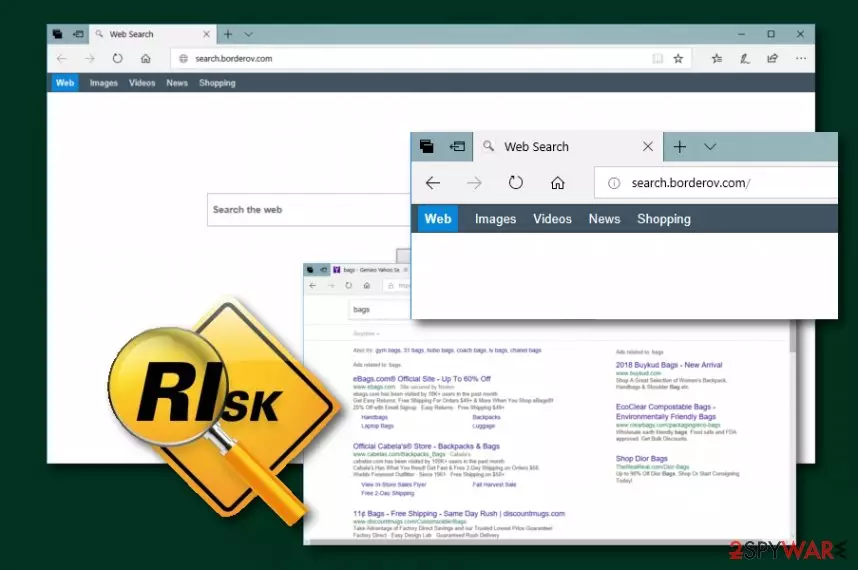Open a new tab with the plus in the overlay window

[680, 147]
